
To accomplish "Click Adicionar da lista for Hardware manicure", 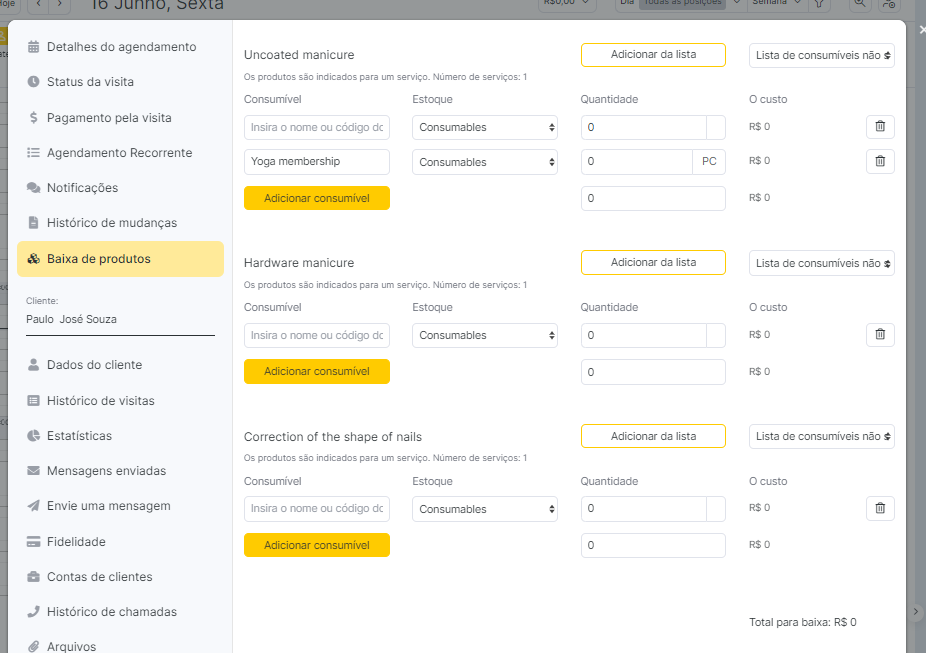I will pyautogui.click(x=653, y=262).
